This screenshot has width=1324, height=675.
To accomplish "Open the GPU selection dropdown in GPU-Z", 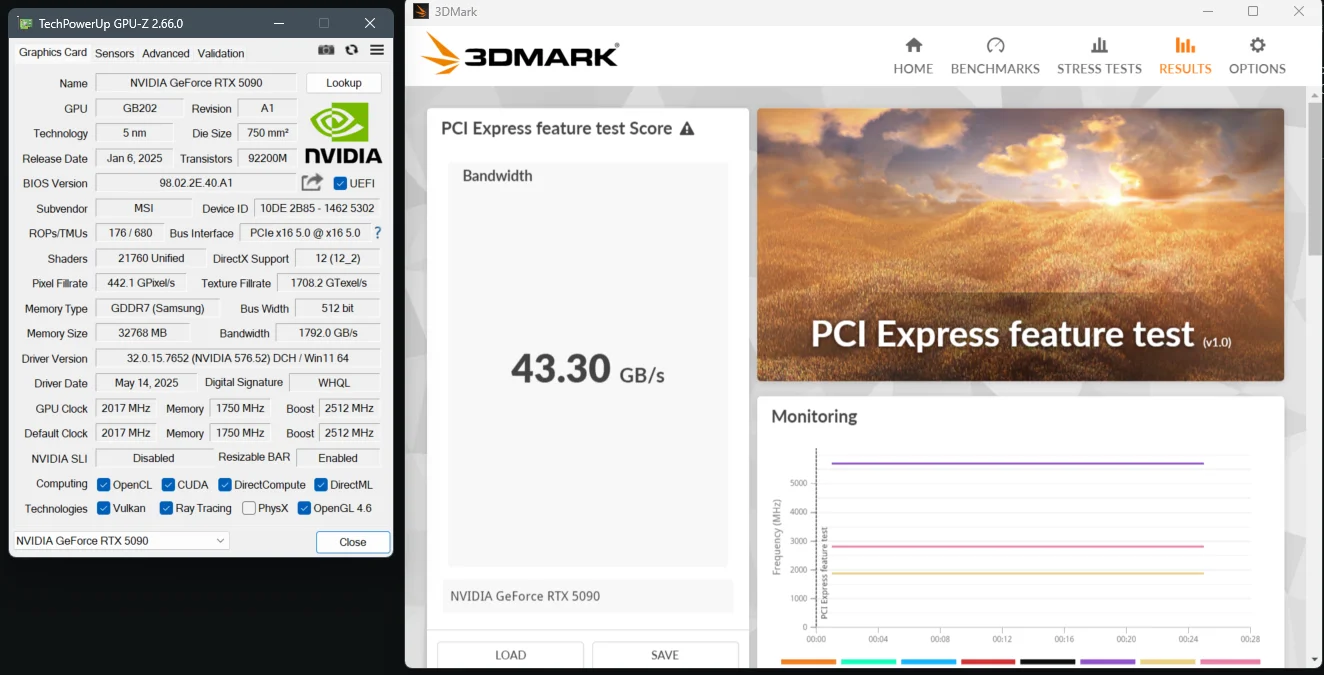I will (x=120, y=541).
